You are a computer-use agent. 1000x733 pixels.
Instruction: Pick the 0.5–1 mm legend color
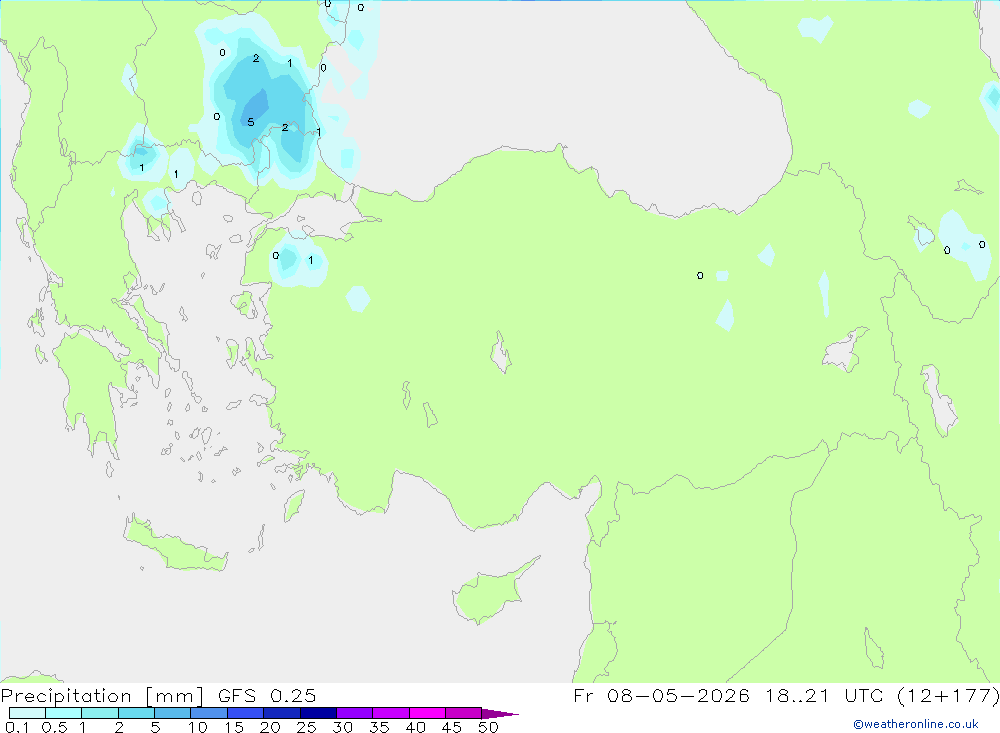pos(64,713)
